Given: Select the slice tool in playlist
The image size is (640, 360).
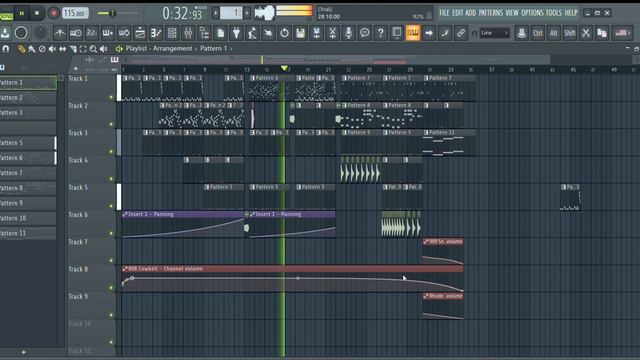Looking at the screenshot, I should pyautogui.click(x=73, y=49).
